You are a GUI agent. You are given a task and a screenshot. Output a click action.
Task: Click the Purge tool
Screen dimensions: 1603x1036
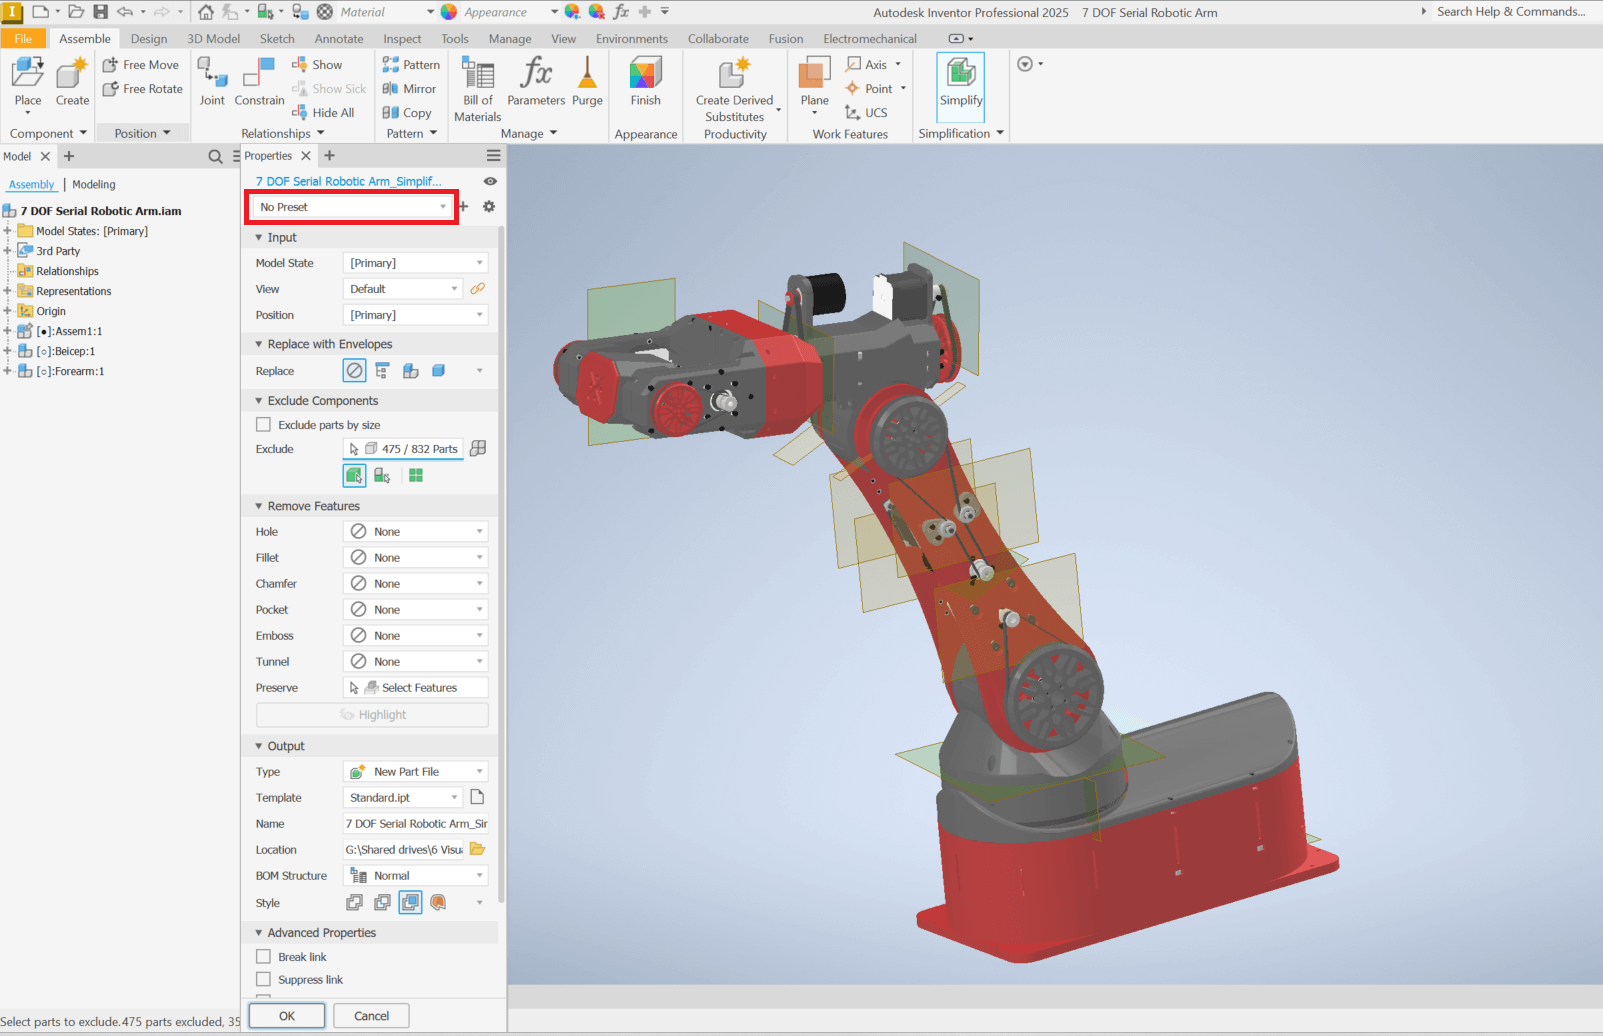587,82
